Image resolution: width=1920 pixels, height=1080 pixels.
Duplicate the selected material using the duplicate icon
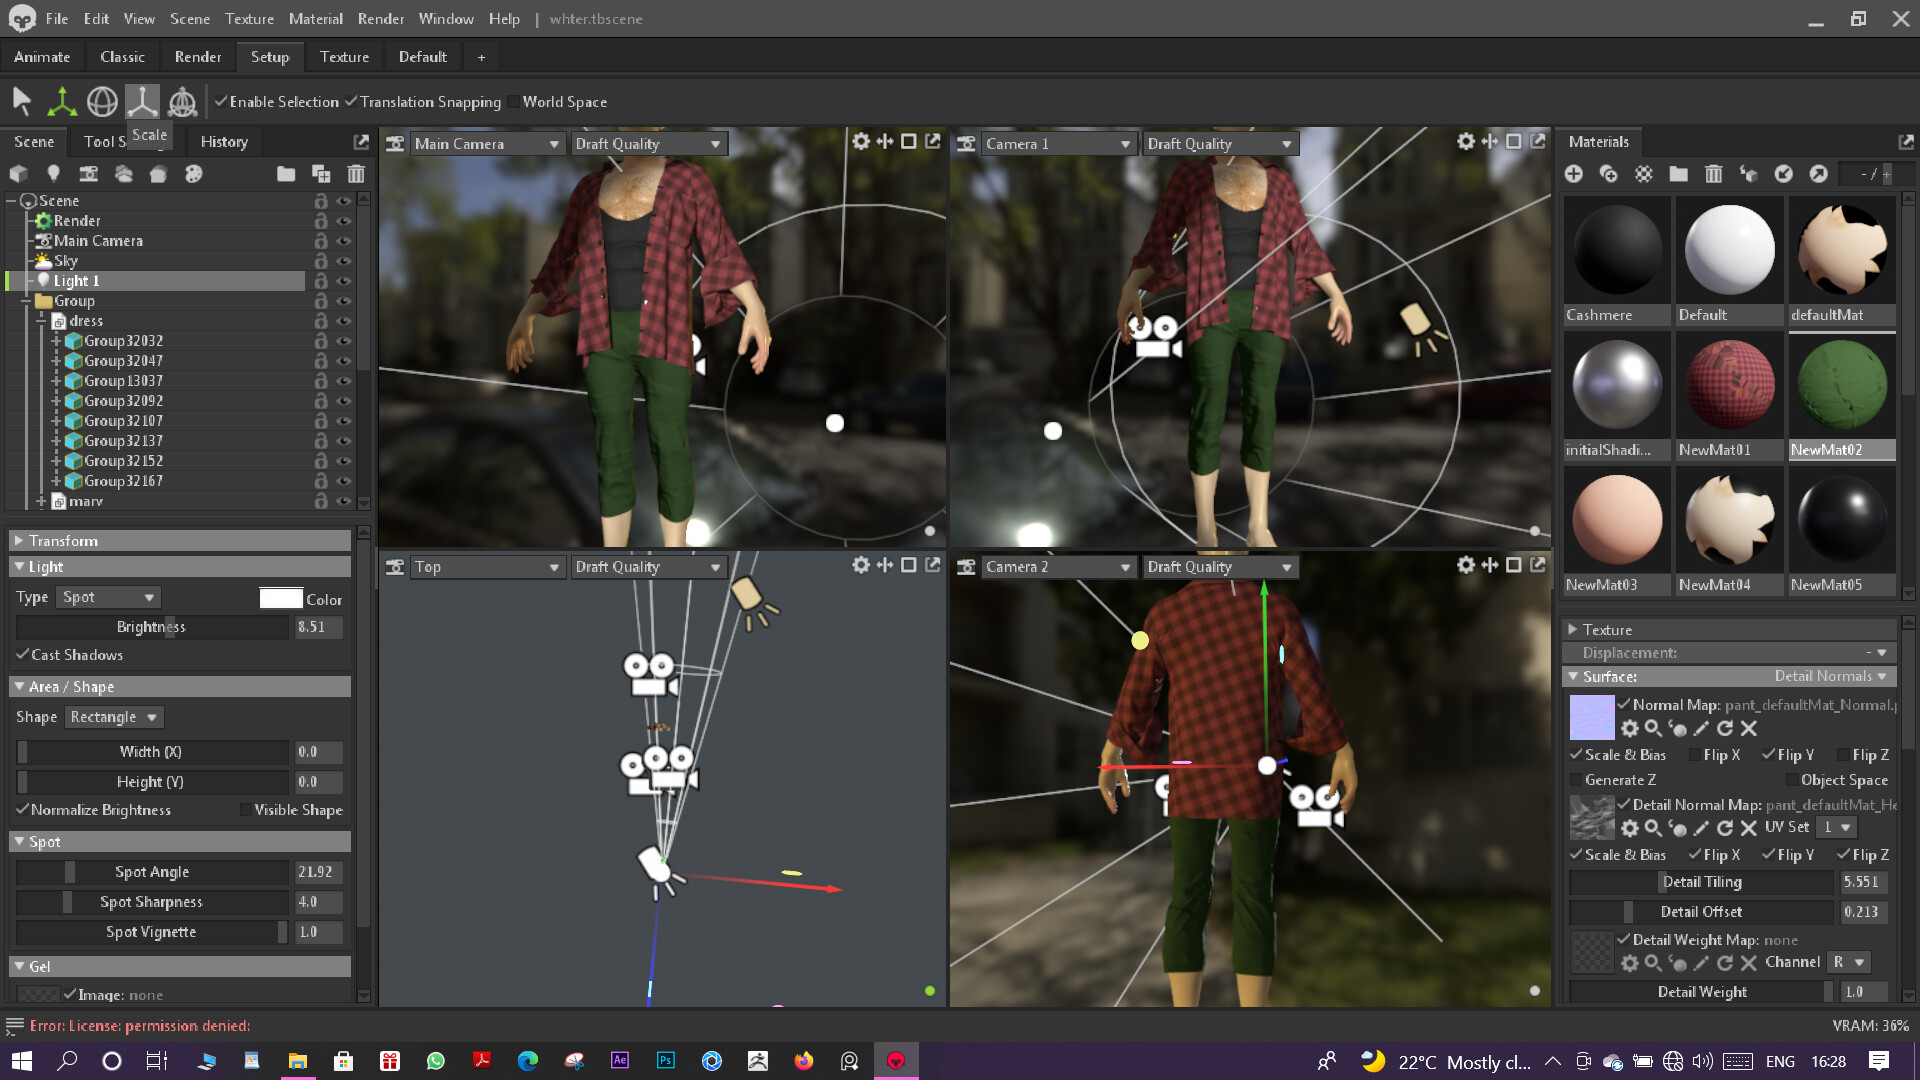click(1608, 174)
